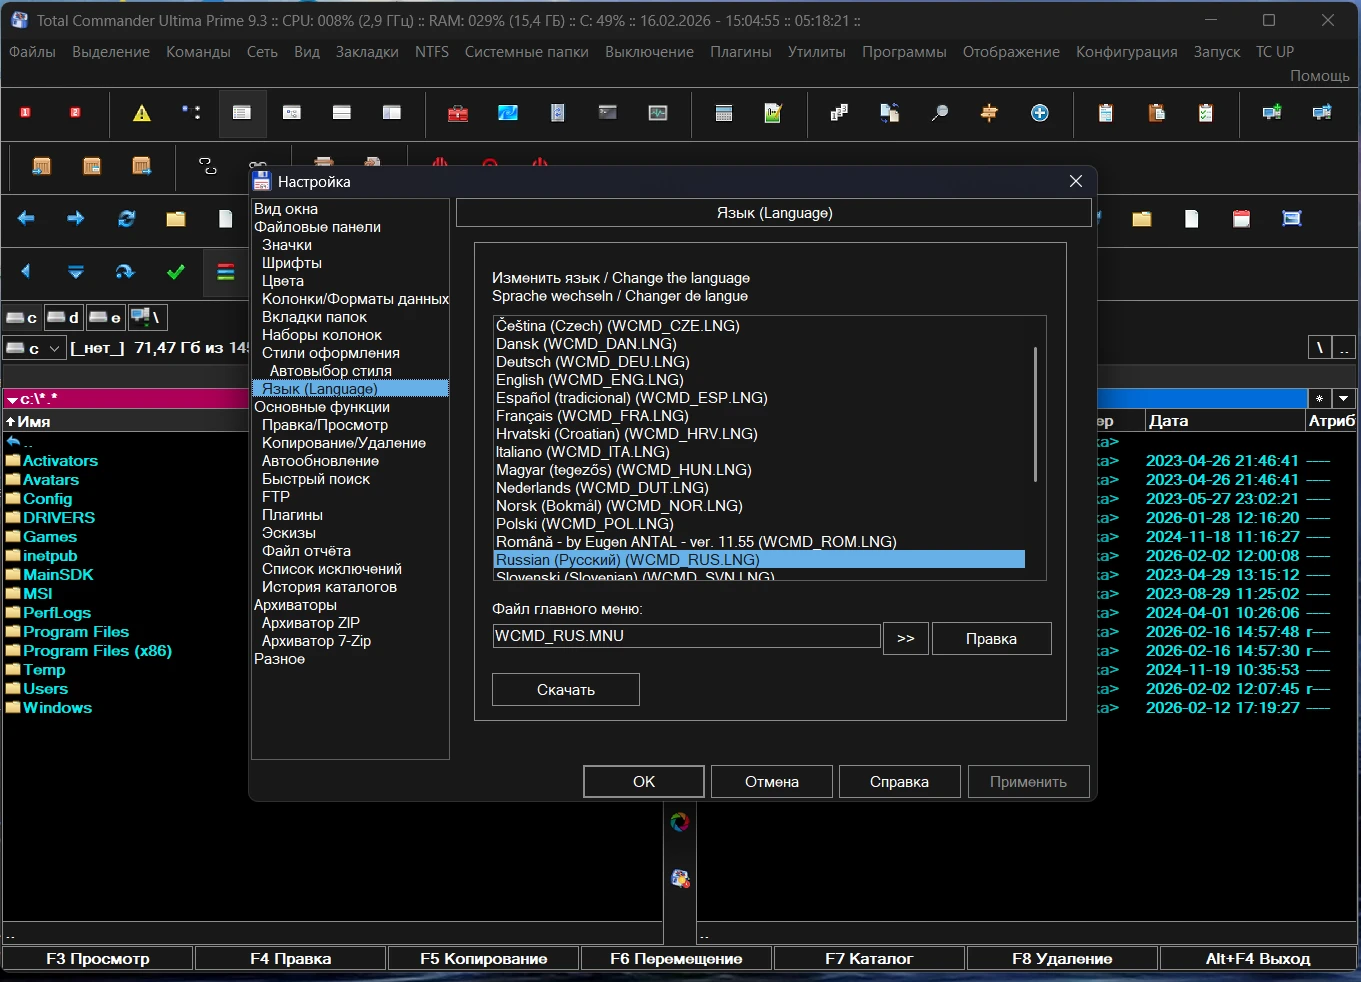Click the language list vertical scrollbar
This screenshot has width=1361, height=982.
coord(1035,415)
